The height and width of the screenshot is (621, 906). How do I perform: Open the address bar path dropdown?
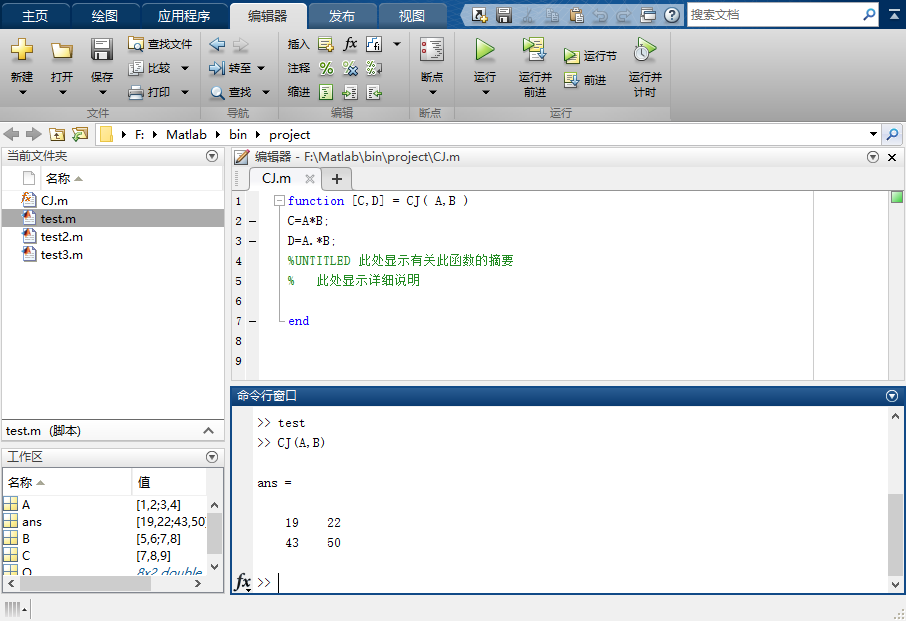pyautogui.click(x=873, y=135)
